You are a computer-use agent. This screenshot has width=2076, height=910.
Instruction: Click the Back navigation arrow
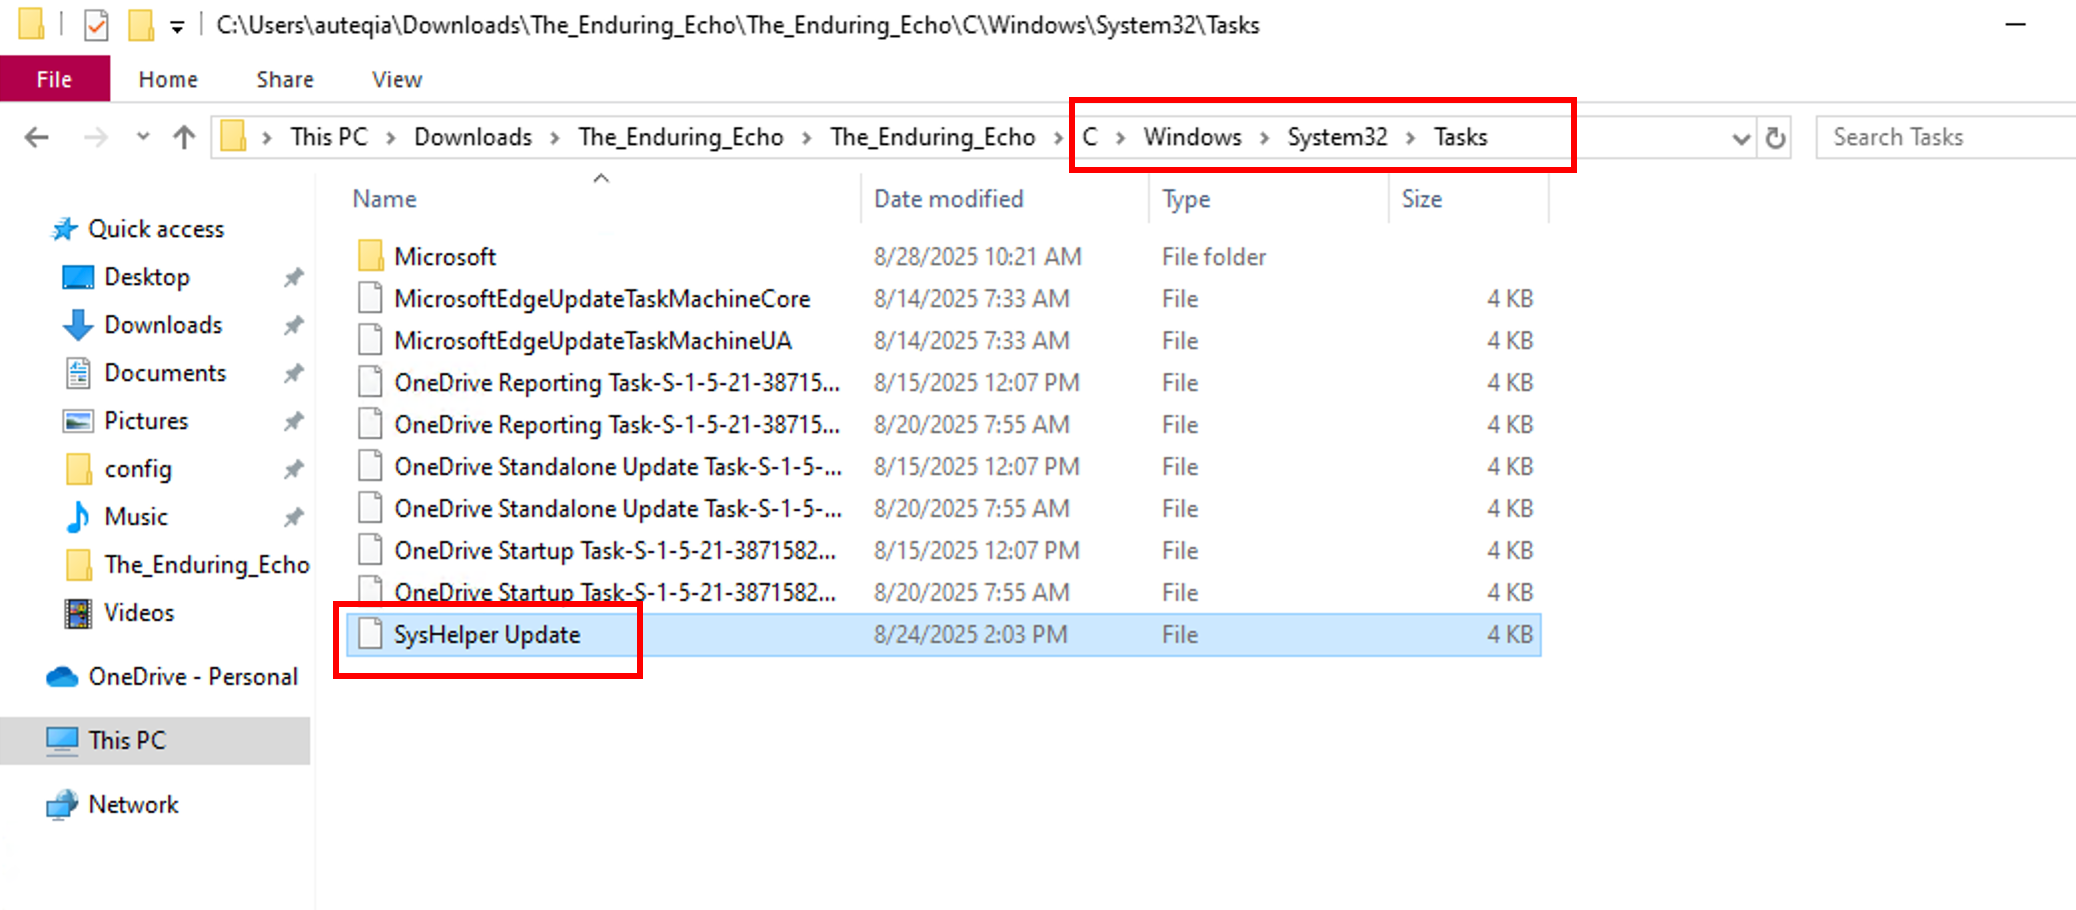(37, 137)
